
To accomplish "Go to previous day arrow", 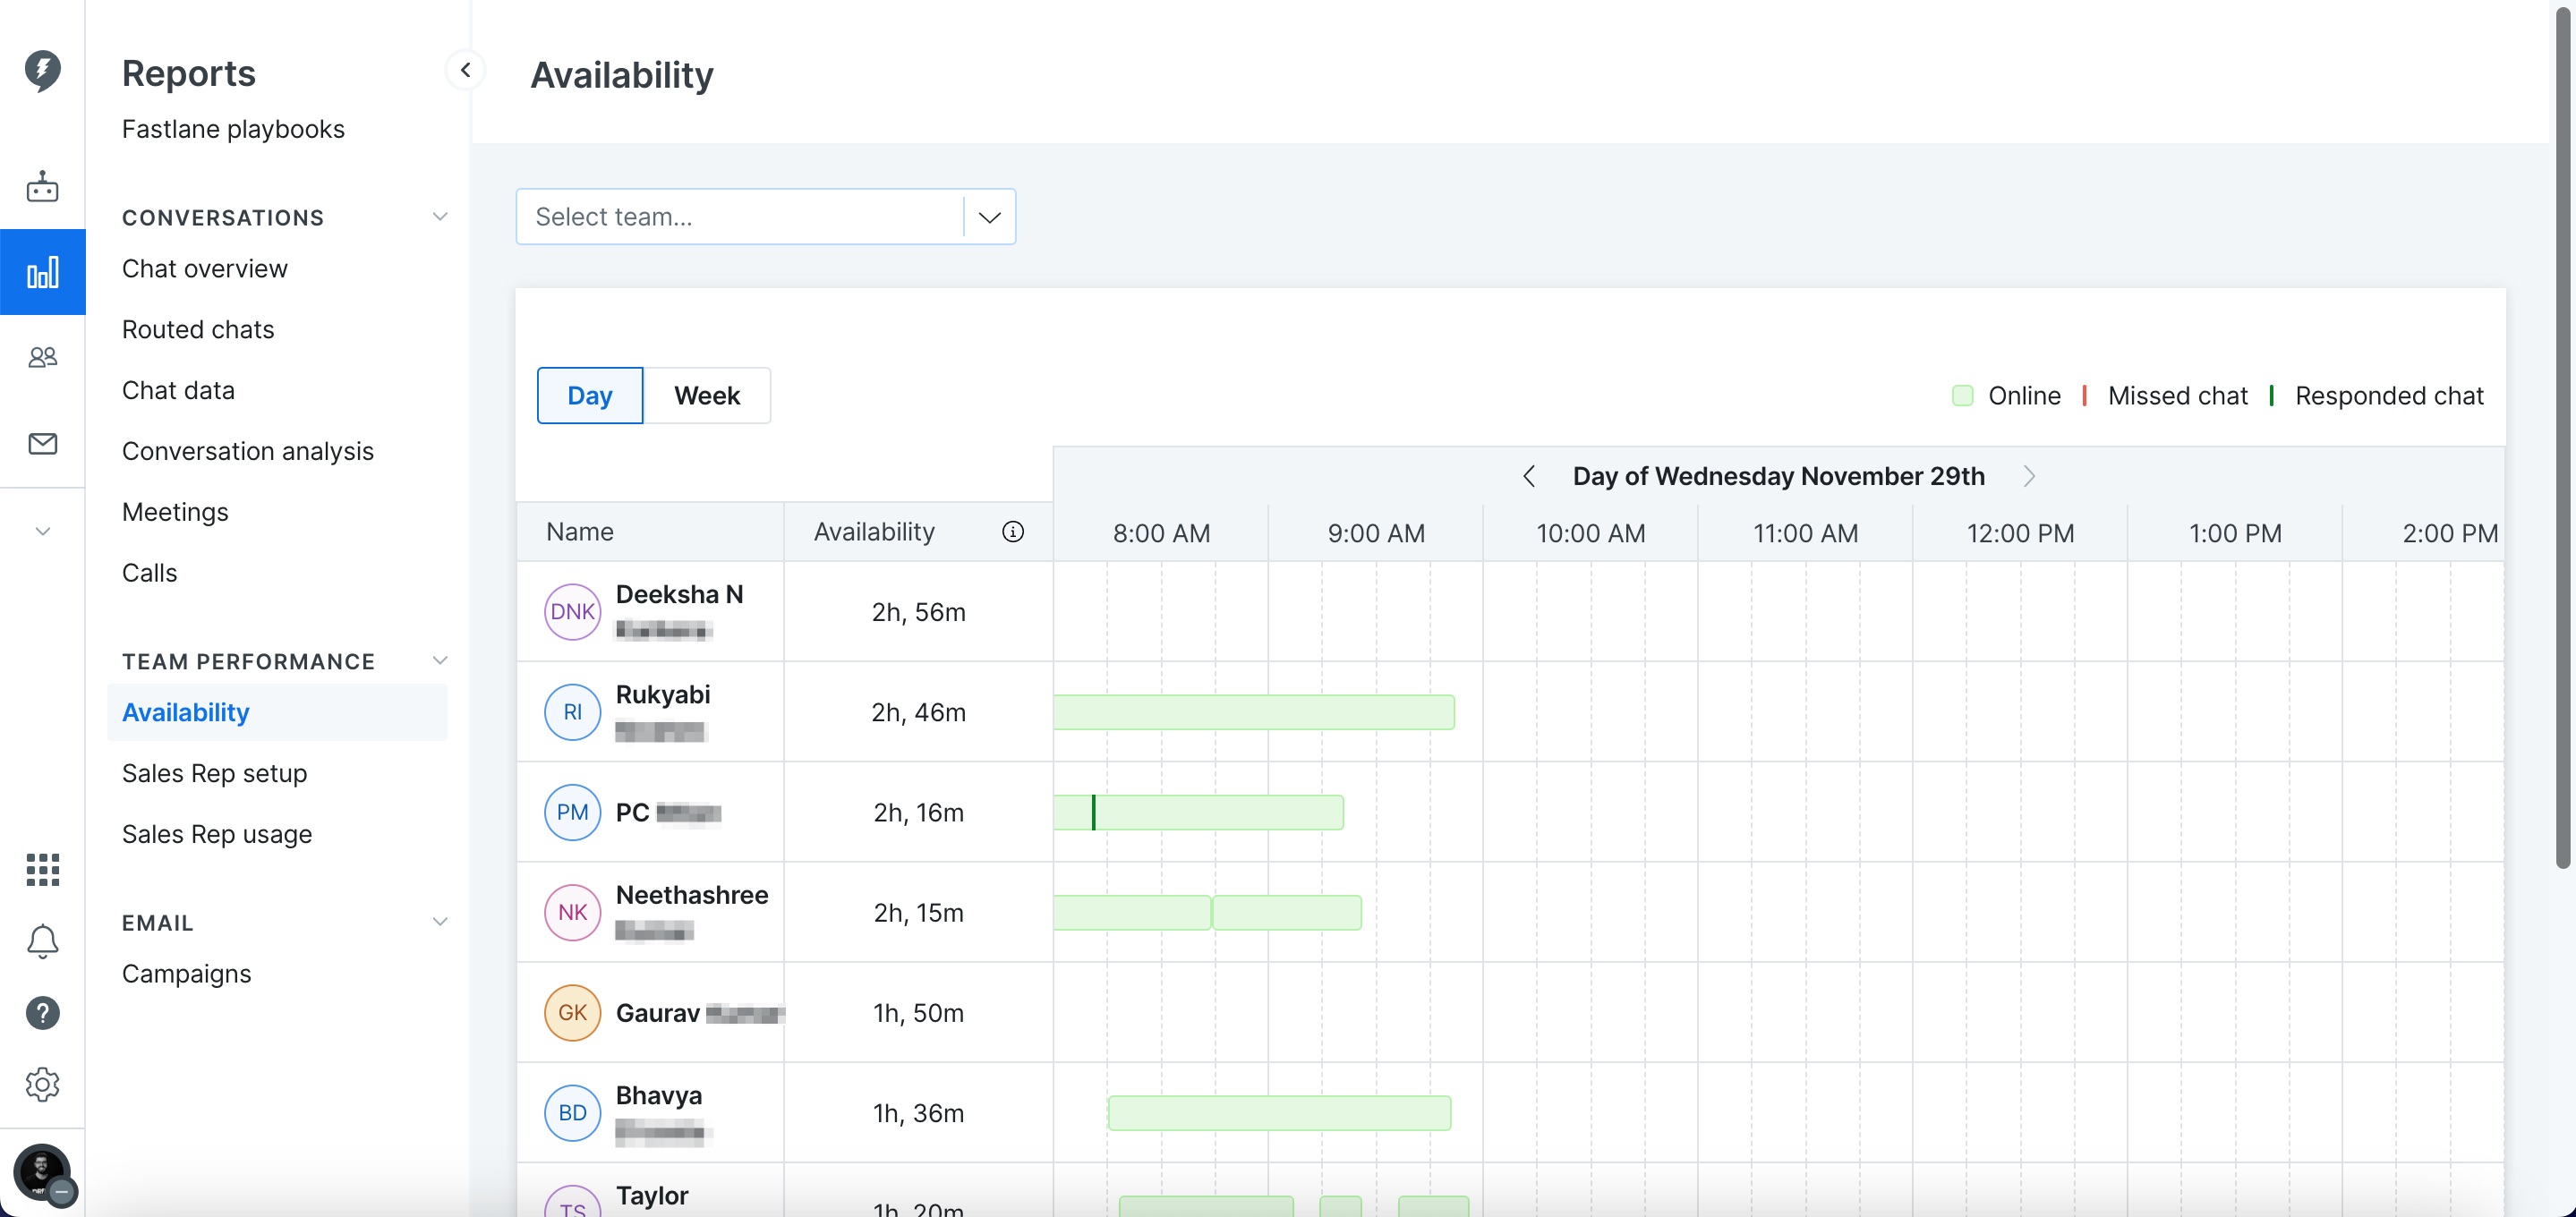I will tap(1528, 476).
